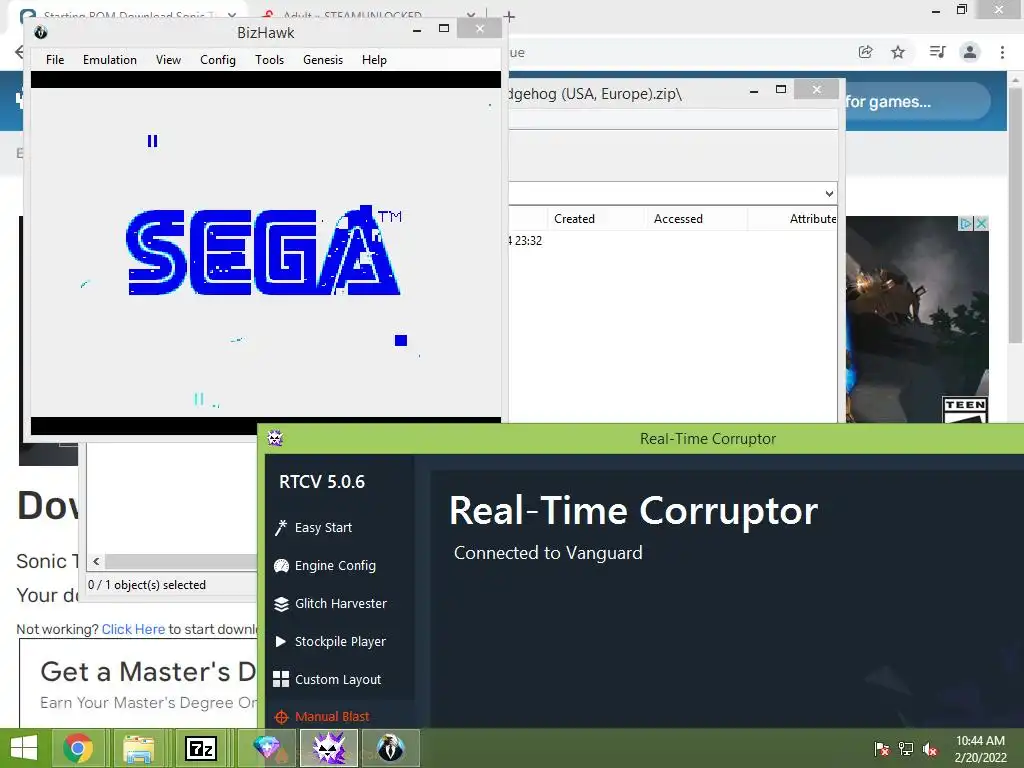This screenshot has height=768, width=1024.
Task: Sort by Attributes column in 7-Zip
Action: [812, 219]
